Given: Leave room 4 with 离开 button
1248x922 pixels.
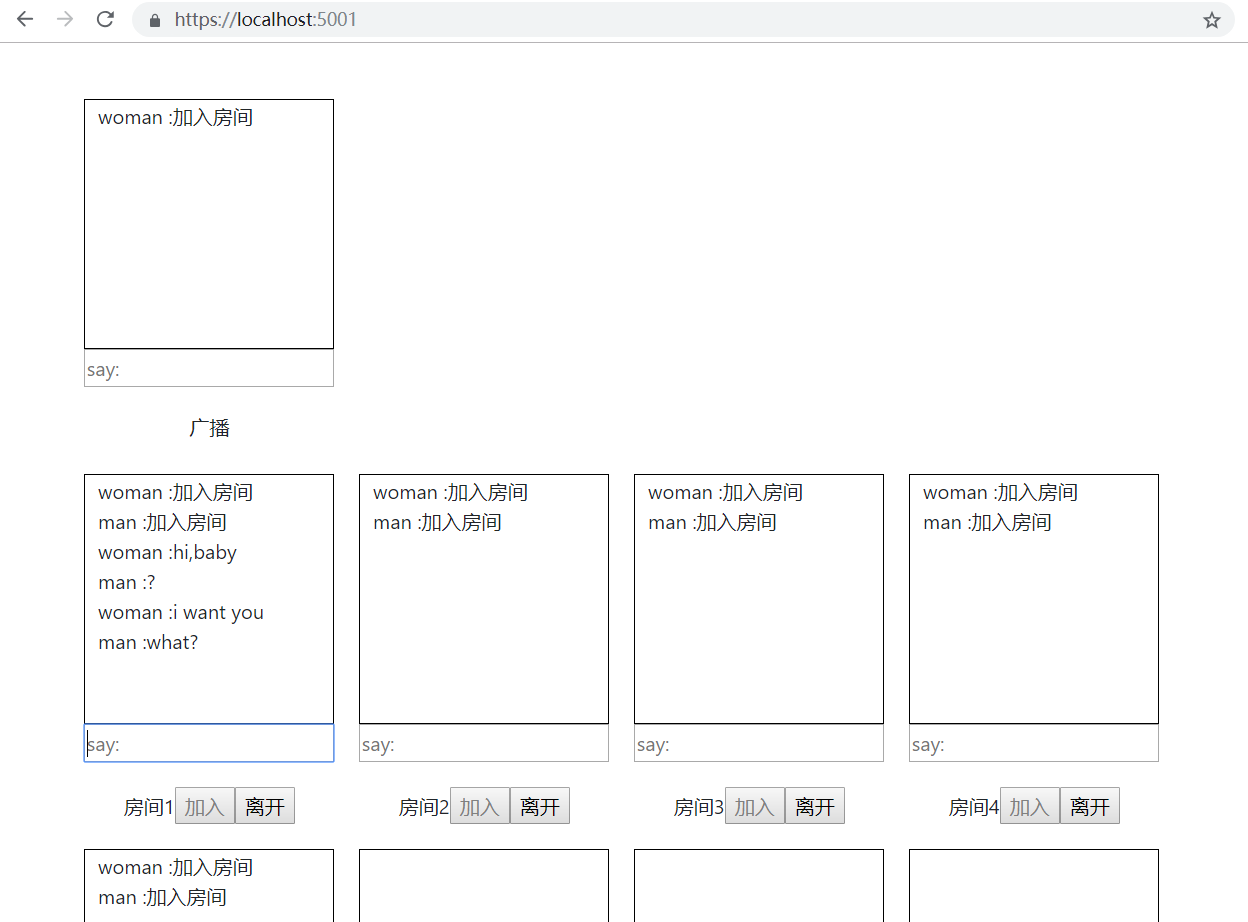Looking at the screenshot, I should [x=1090, y=806].
